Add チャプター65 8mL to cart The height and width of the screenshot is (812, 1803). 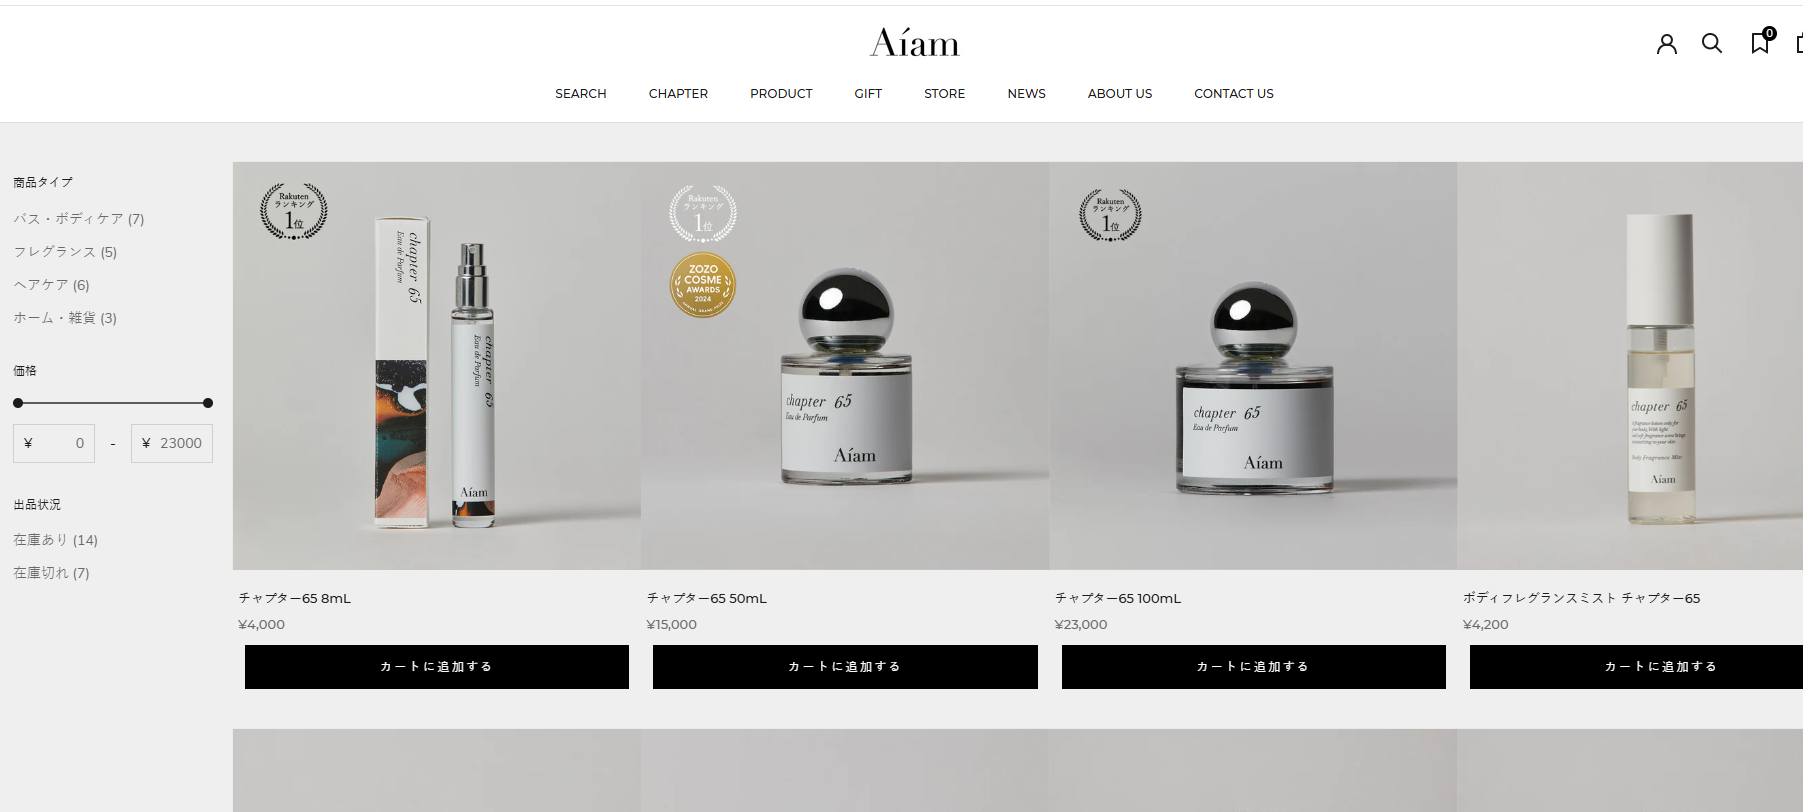coord(437,667)
